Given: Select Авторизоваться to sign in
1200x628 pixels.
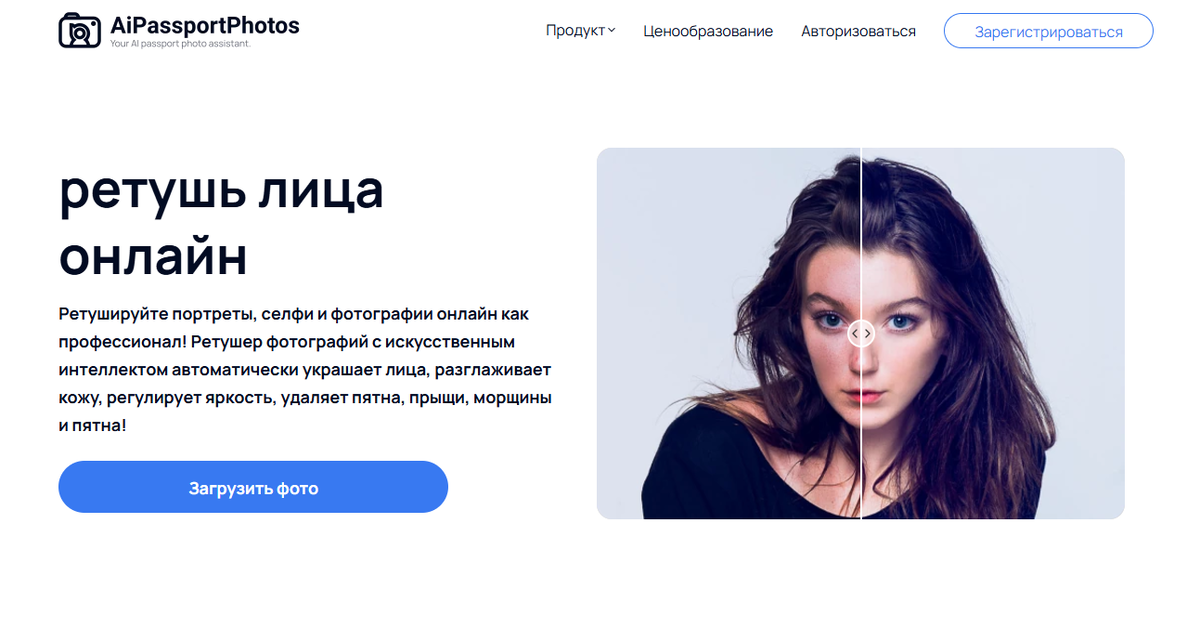Looking at the screenshot, I should pos(858,31).
